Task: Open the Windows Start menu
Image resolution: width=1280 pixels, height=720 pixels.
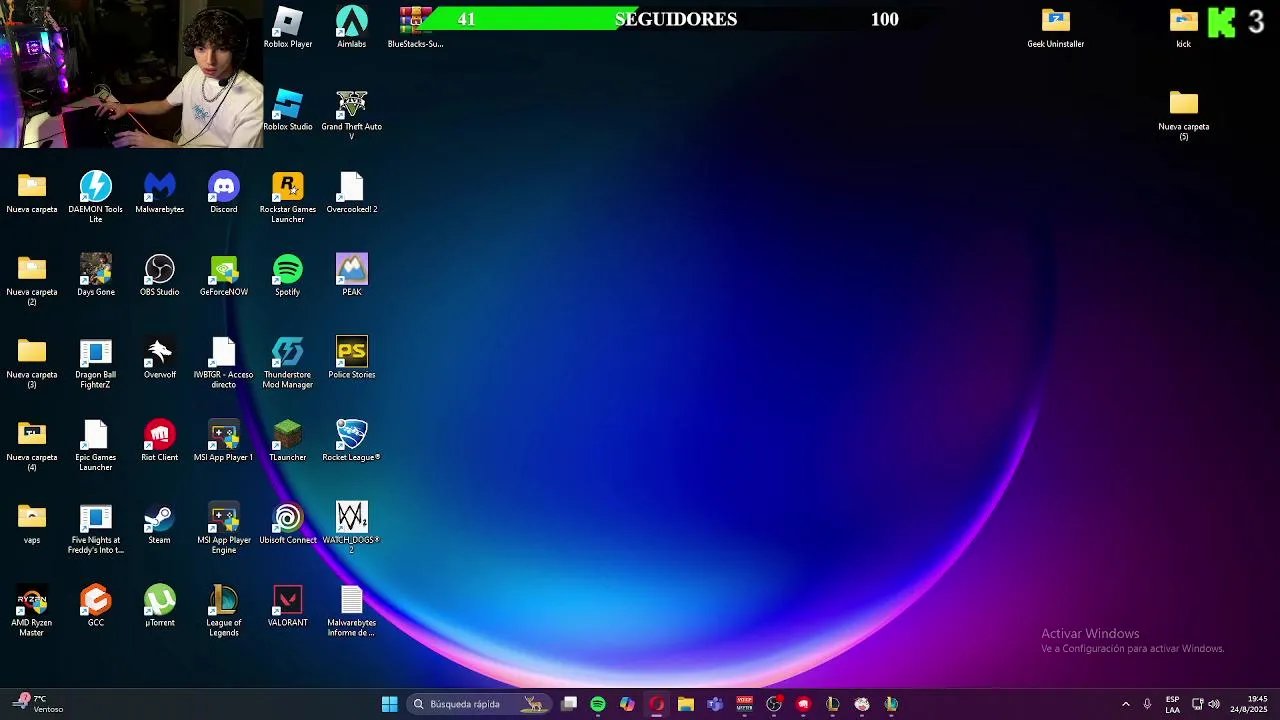Action: [390, 704]
